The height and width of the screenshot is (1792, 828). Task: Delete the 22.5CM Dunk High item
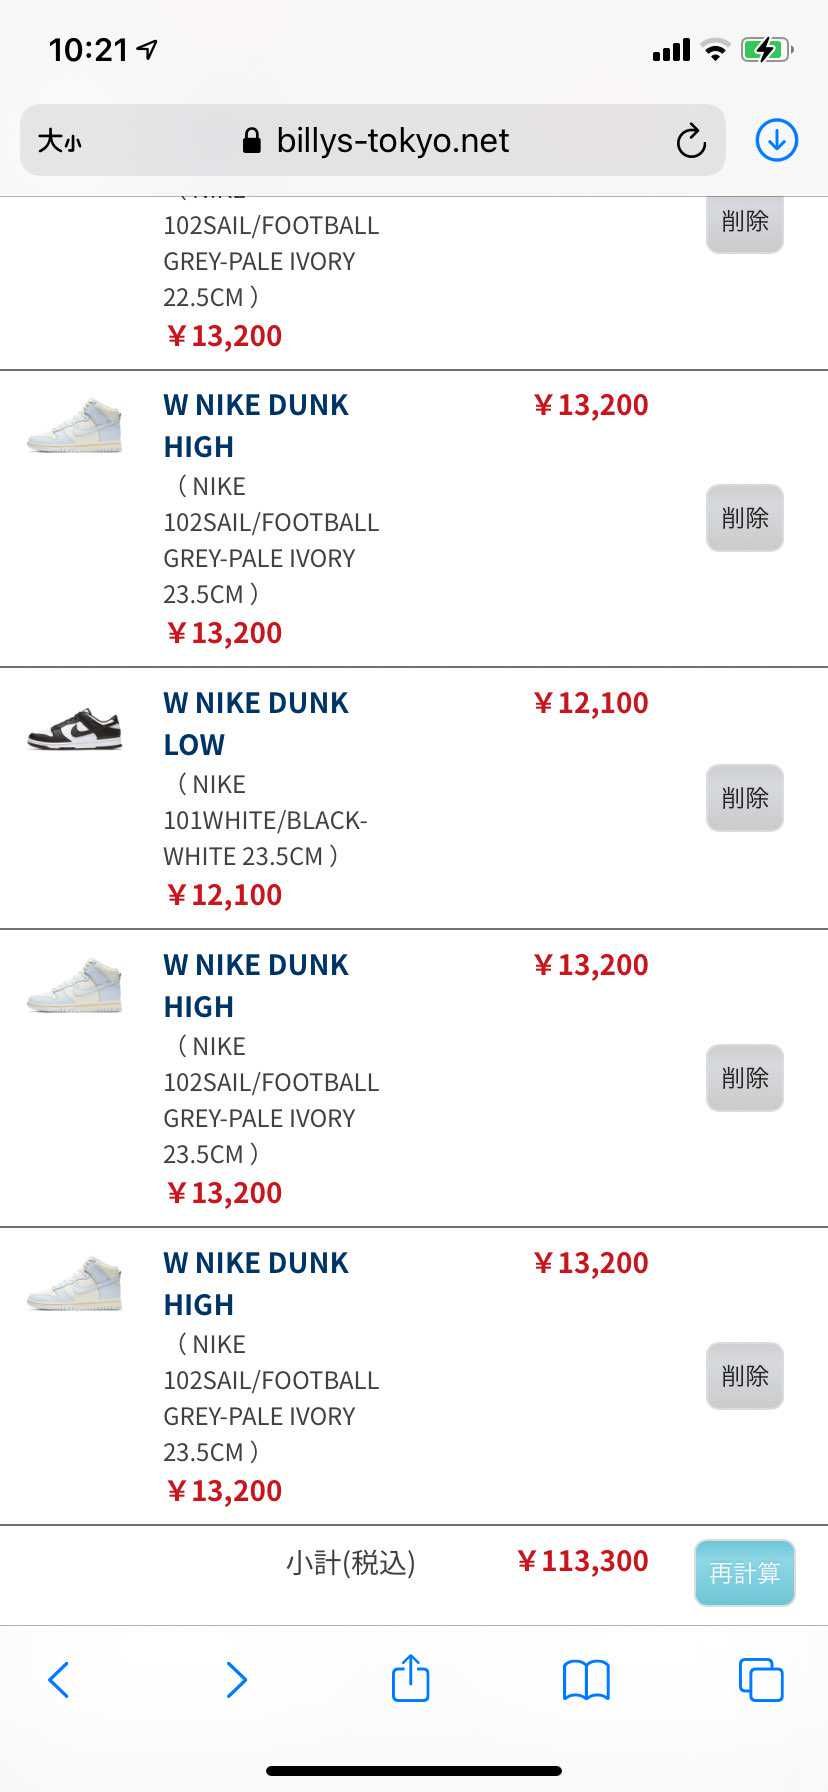[x=744, y=222]
